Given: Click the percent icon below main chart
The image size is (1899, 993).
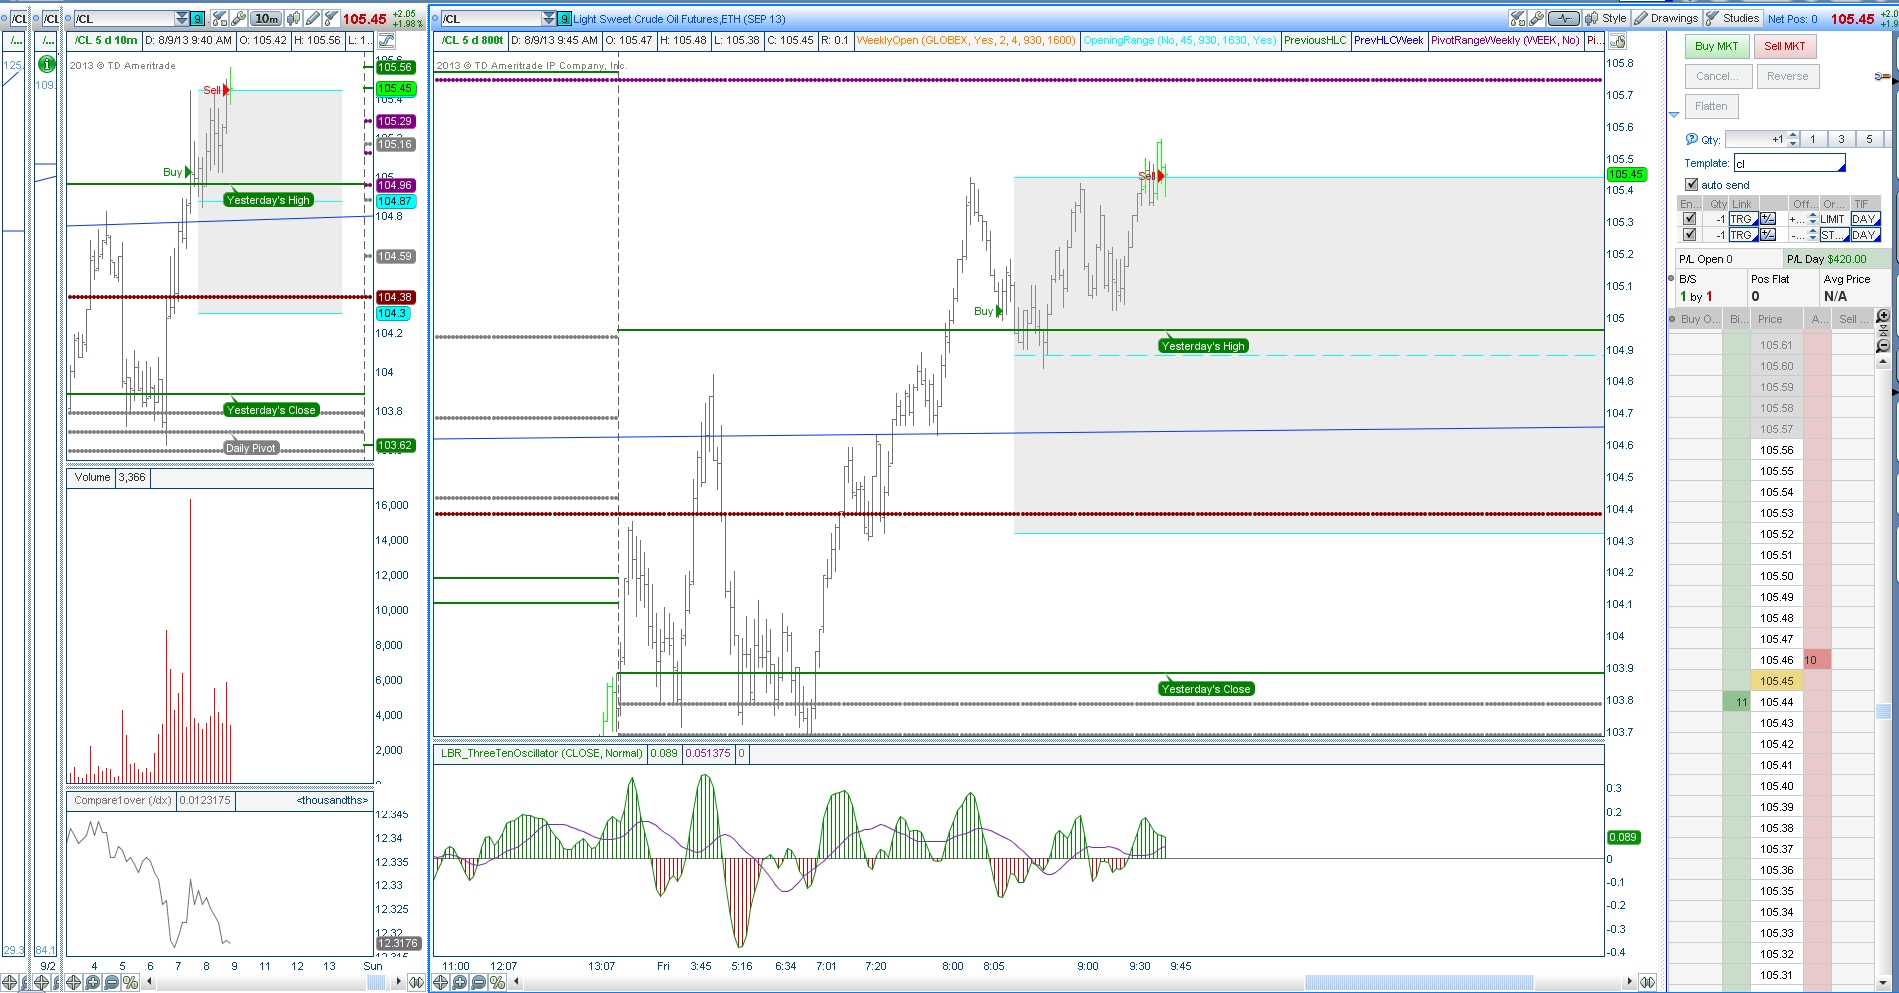Looking at the screenshot, I should [497, 983].
